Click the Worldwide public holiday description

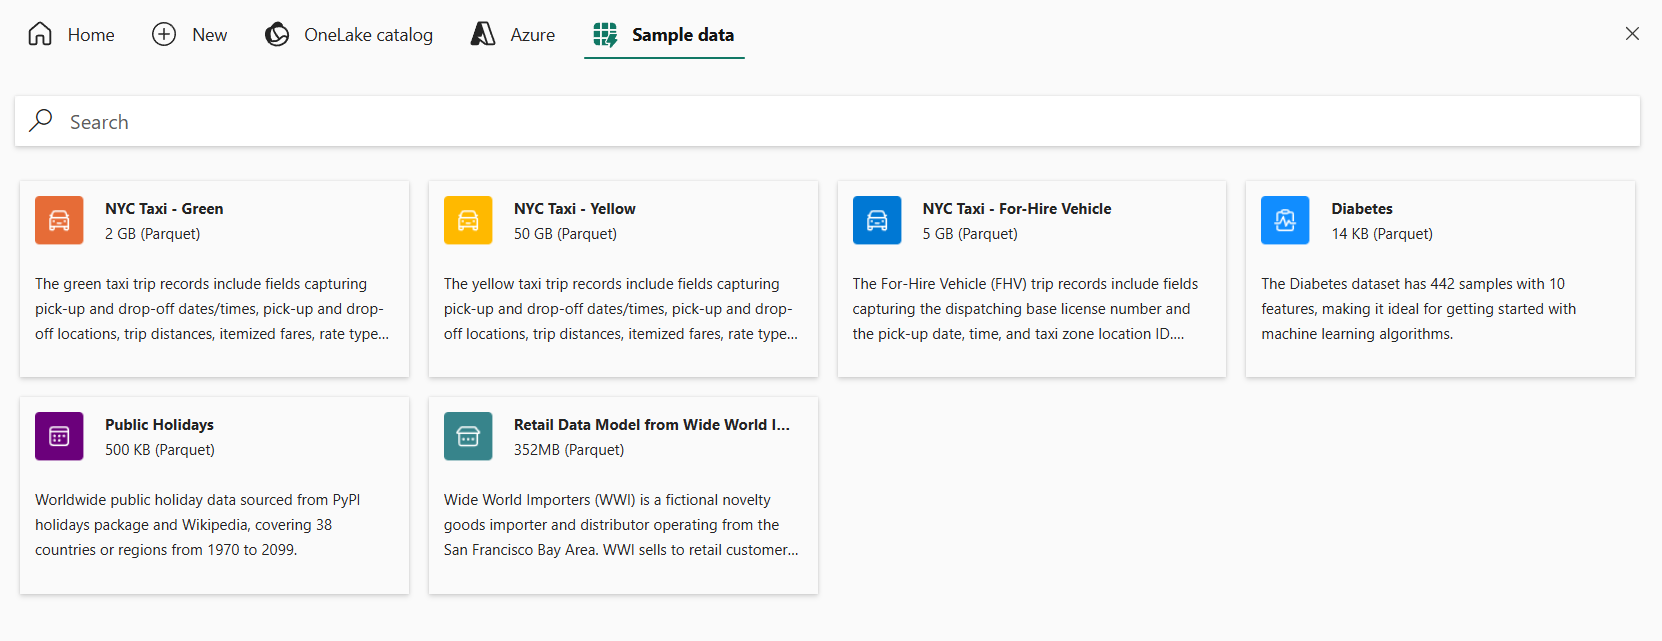198,525
